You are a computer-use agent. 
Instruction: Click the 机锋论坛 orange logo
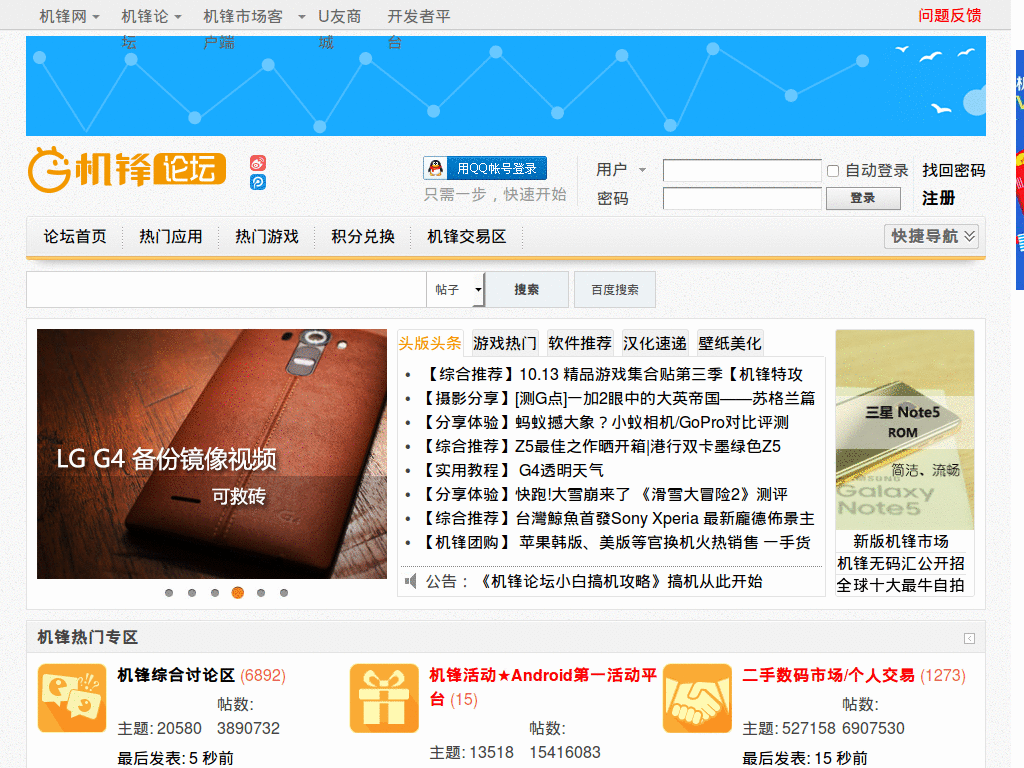click(127, 170)
